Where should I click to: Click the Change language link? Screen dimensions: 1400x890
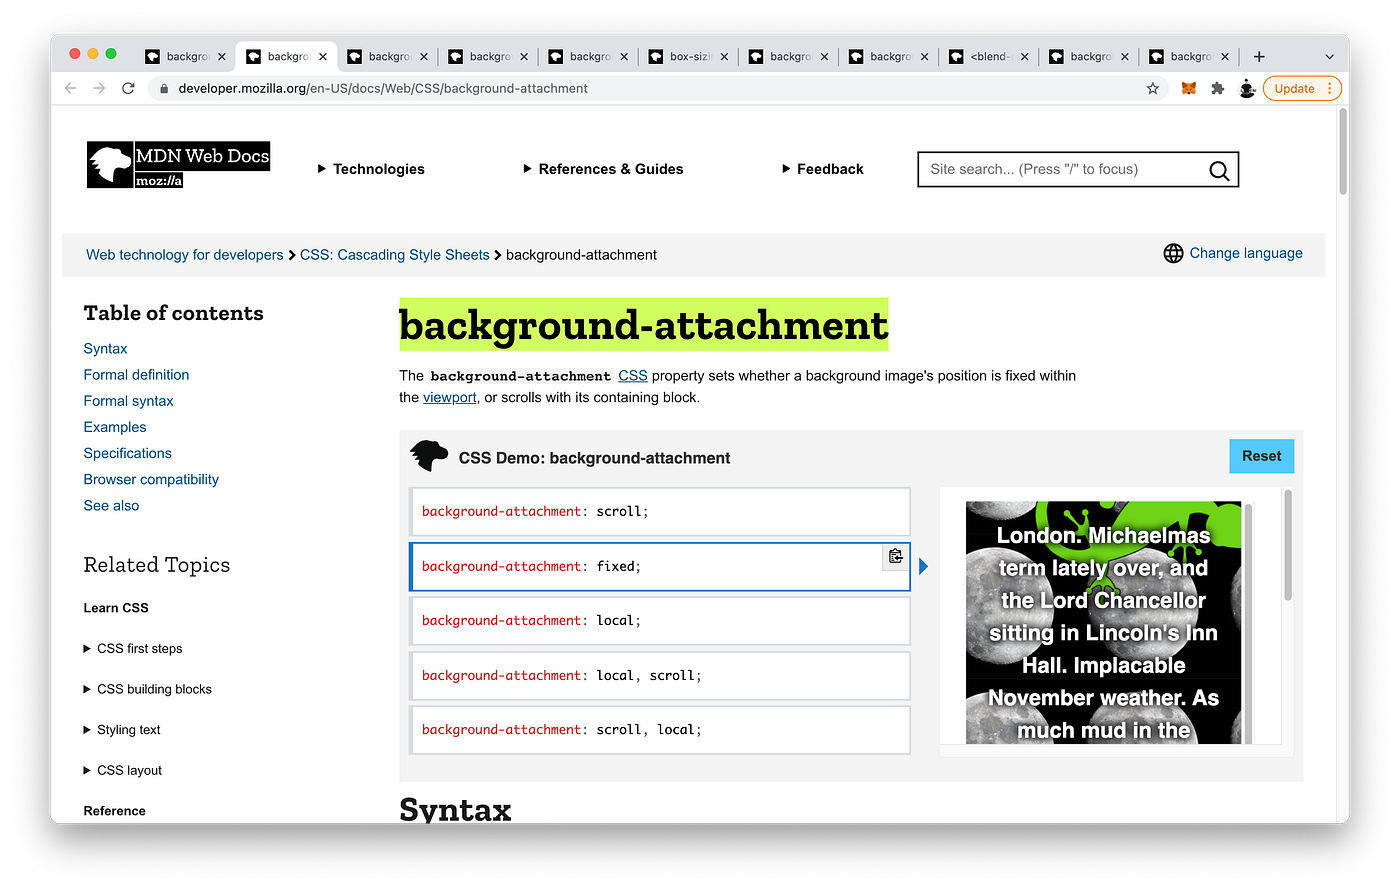tap(1246, 253)
